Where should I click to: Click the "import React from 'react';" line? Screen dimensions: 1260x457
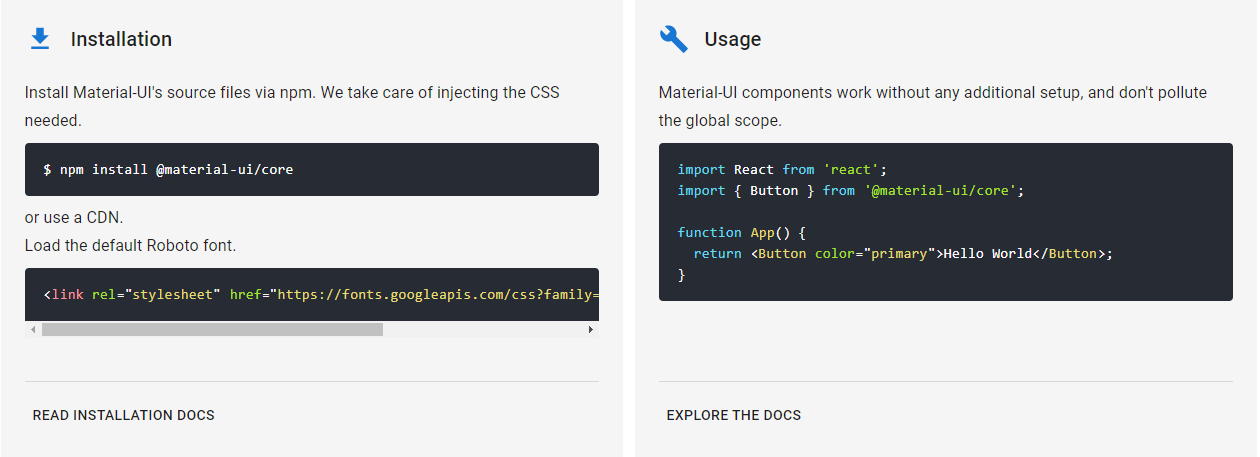(x=782, y=170)
